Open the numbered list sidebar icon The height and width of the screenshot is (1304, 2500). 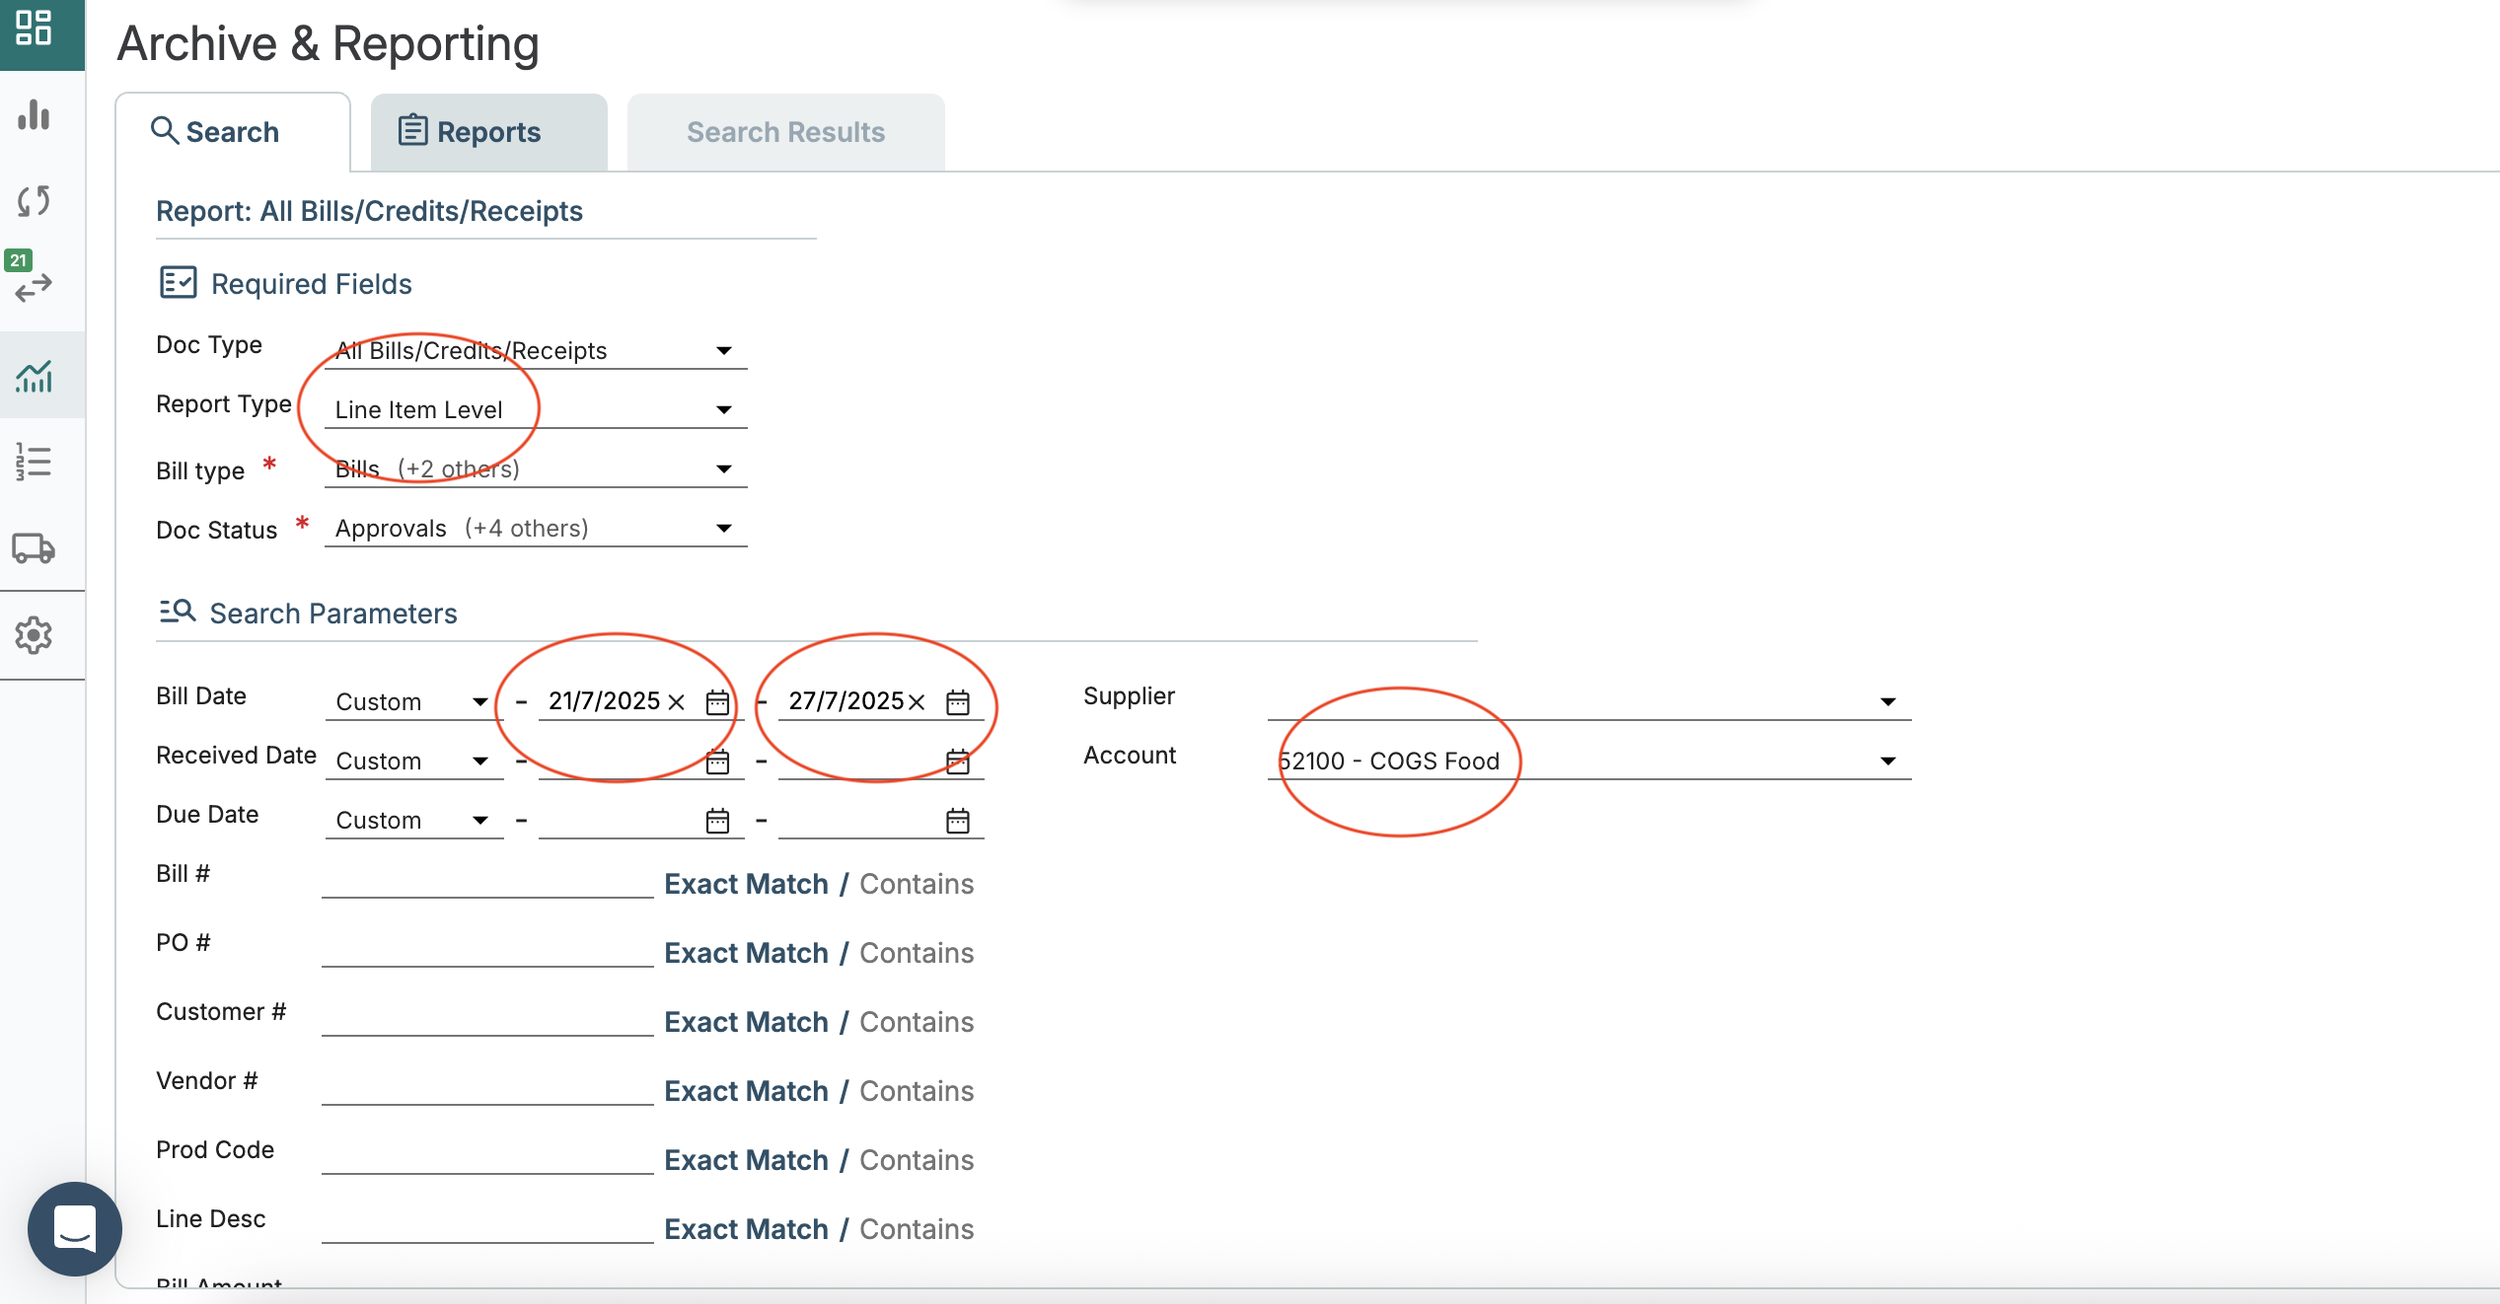pyautogui.click(x=34, y=462)
